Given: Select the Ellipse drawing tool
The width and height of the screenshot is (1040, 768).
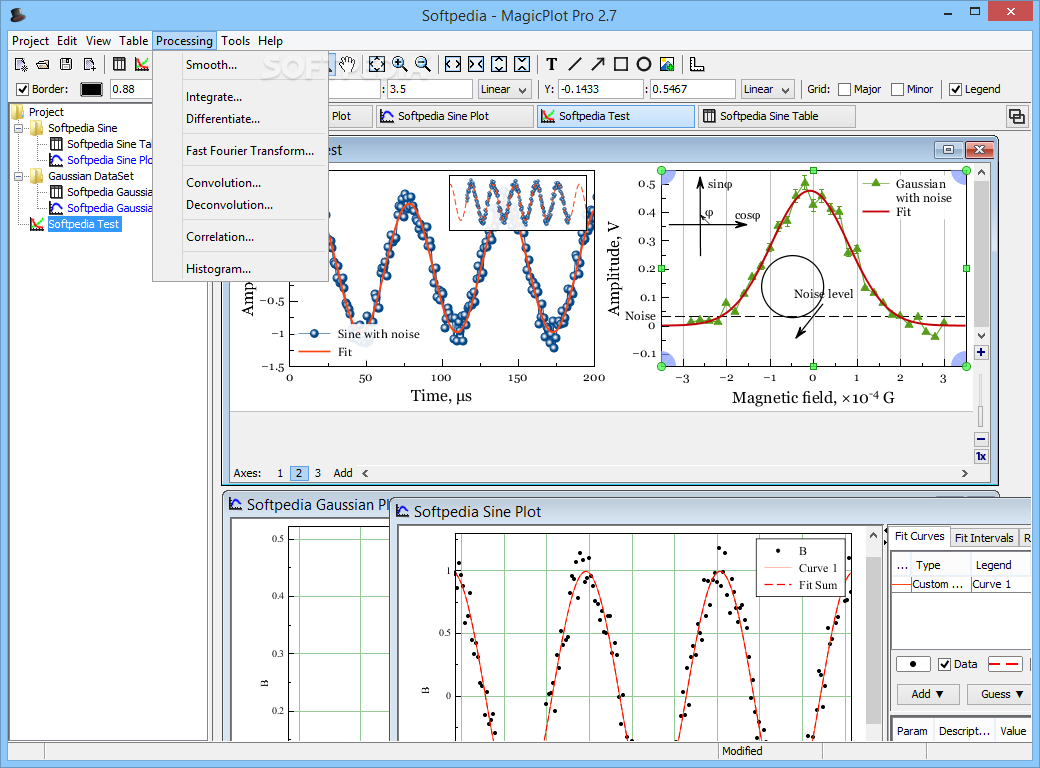Looking at the screenshot, I should 643,64.
